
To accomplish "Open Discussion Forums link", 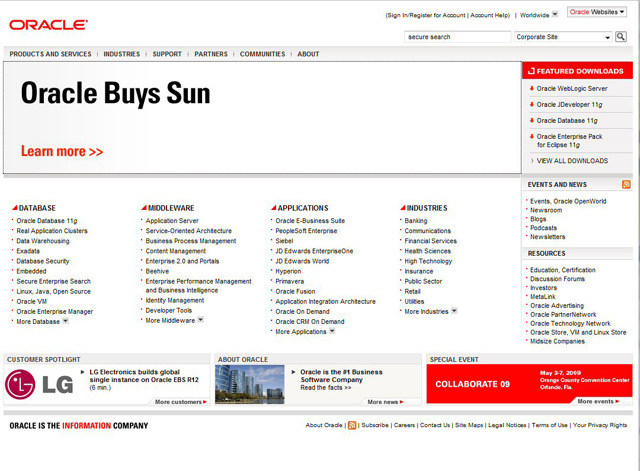I will (557, 279).
